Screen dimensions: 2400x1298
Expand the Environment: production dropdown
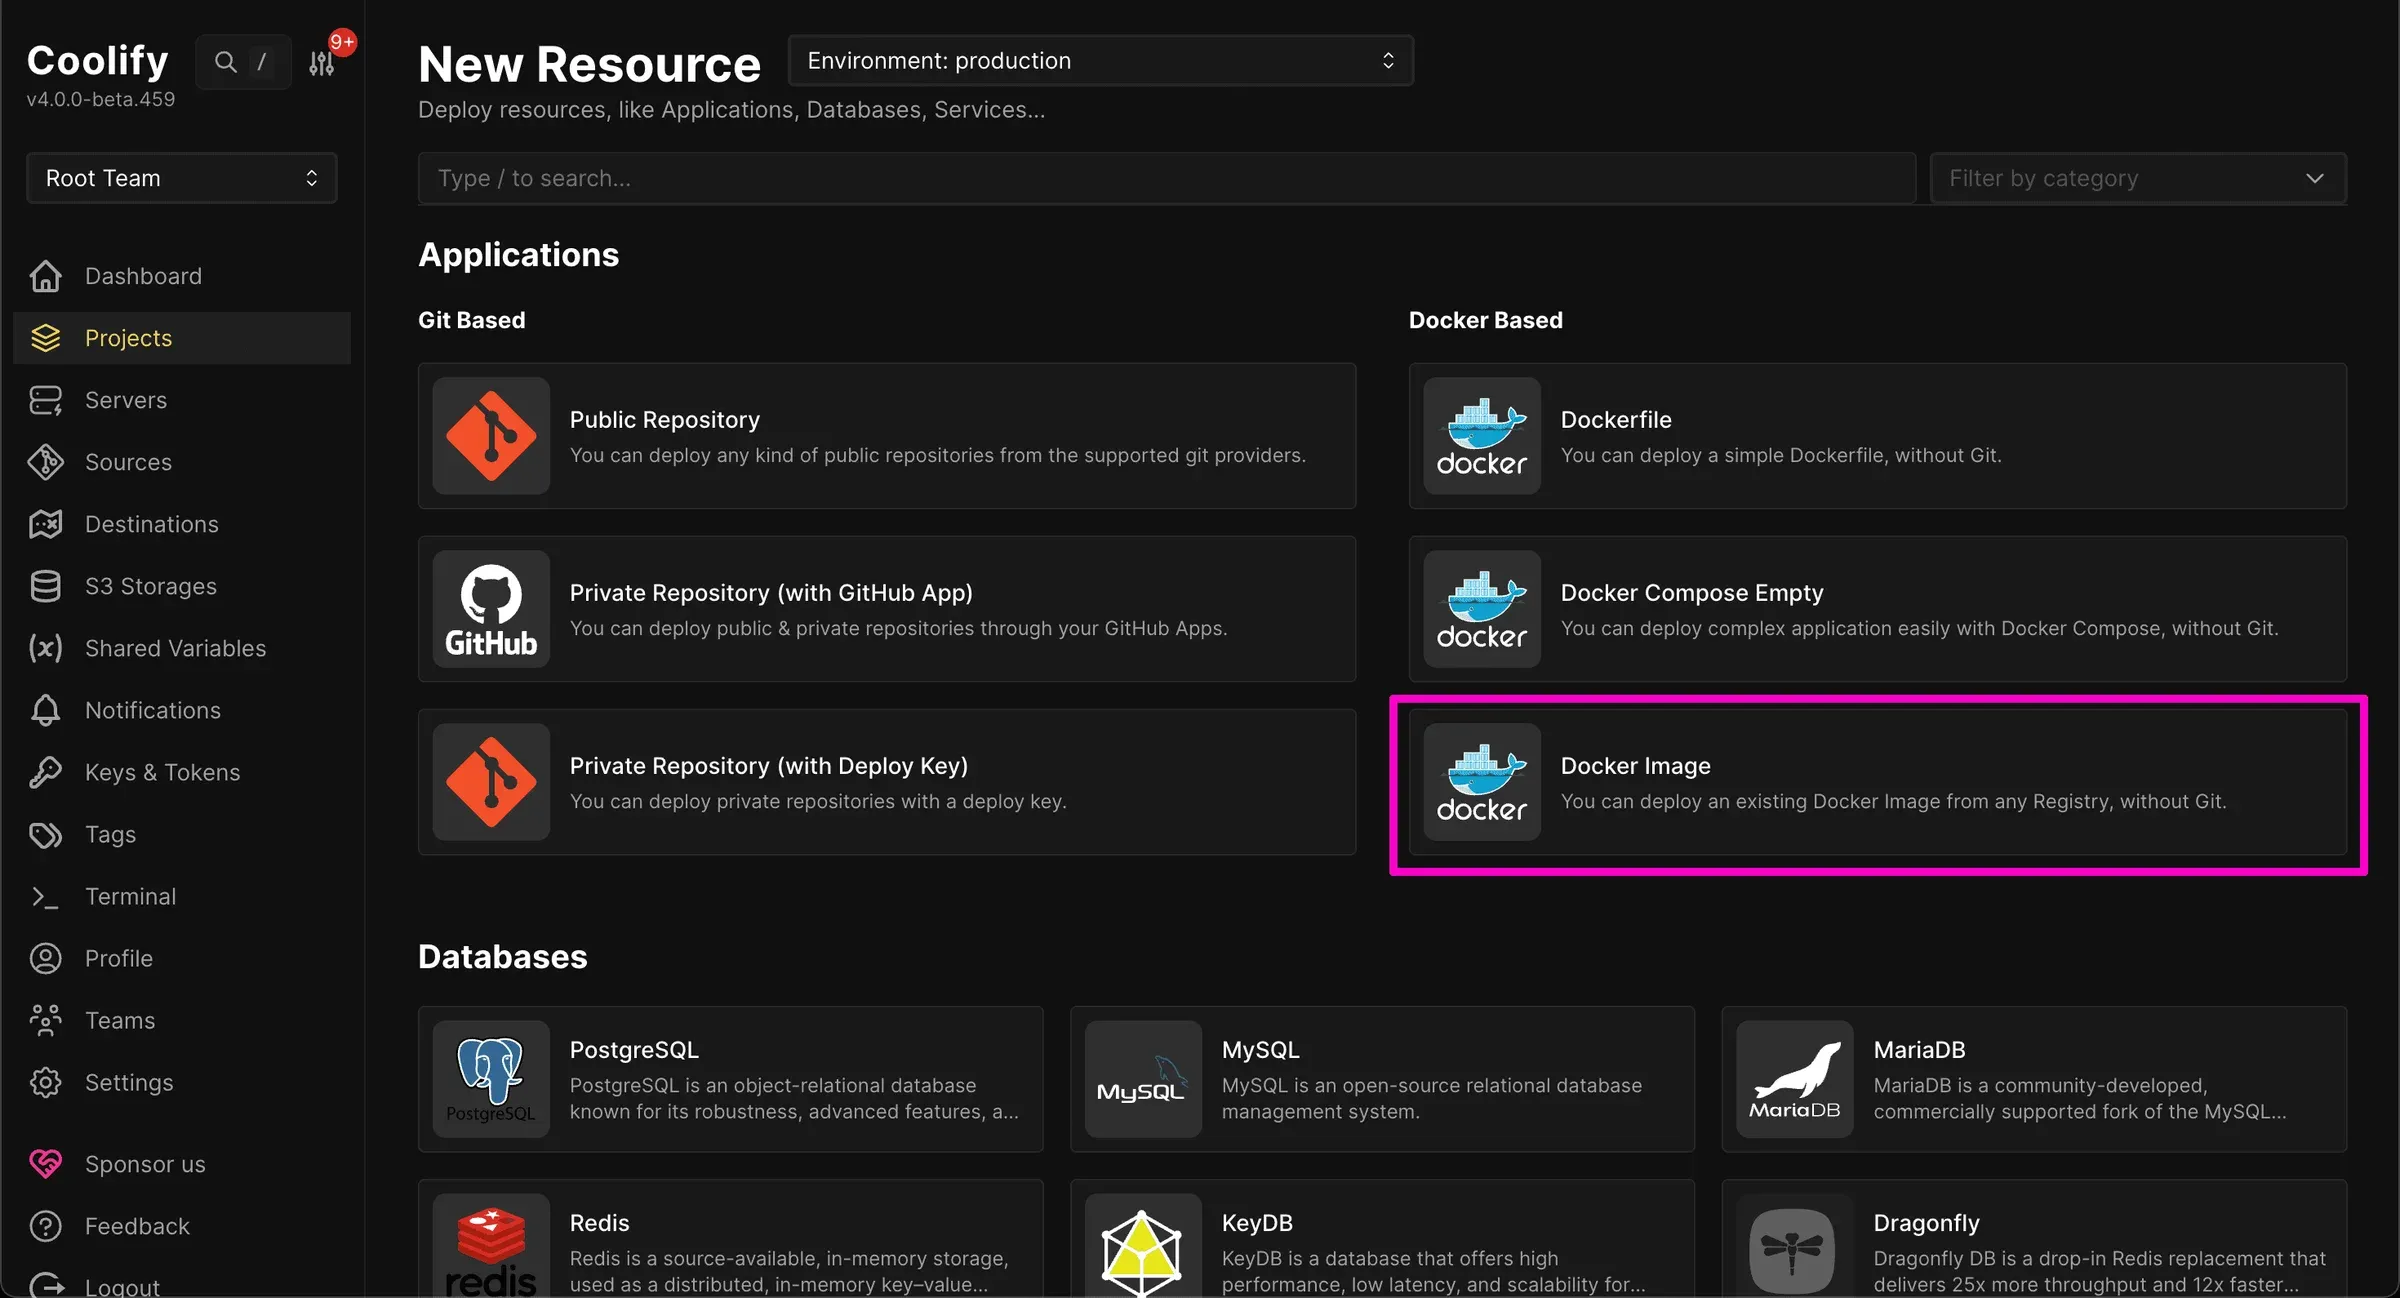[x=1100, y=61]
